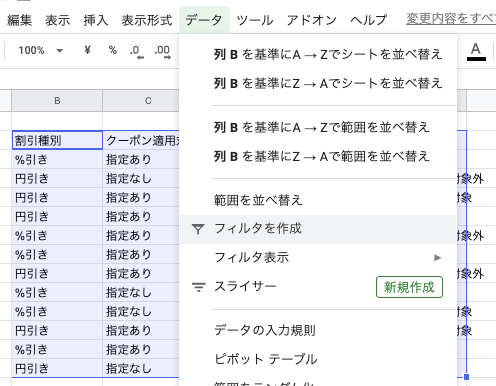Select the クーポン適用 header cell
This screenshot has height=386, width=496.
click(141, 140)
